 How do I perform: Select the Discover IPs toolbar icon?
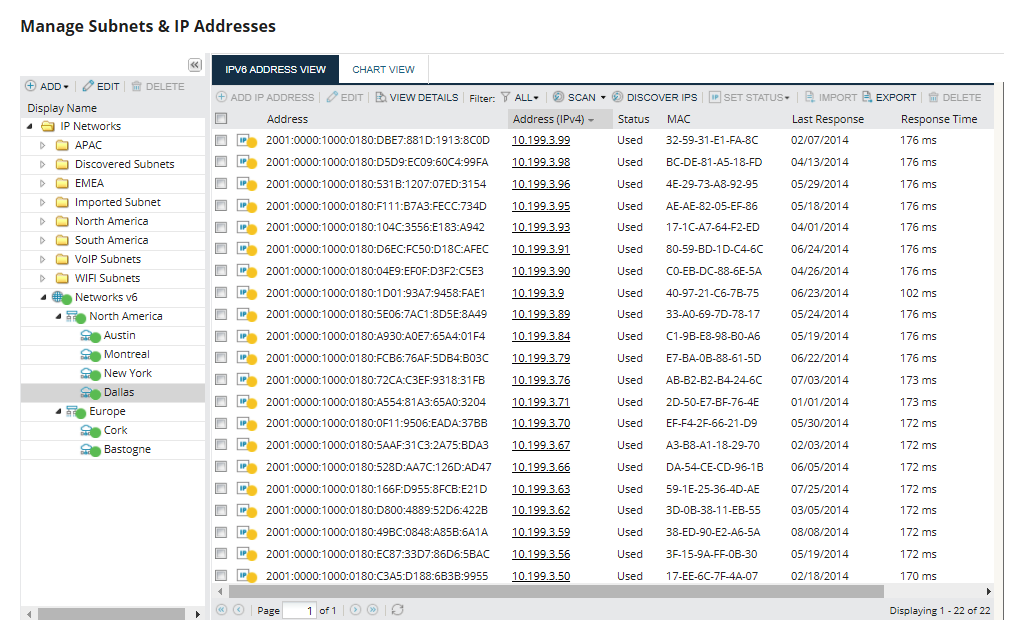655,98
